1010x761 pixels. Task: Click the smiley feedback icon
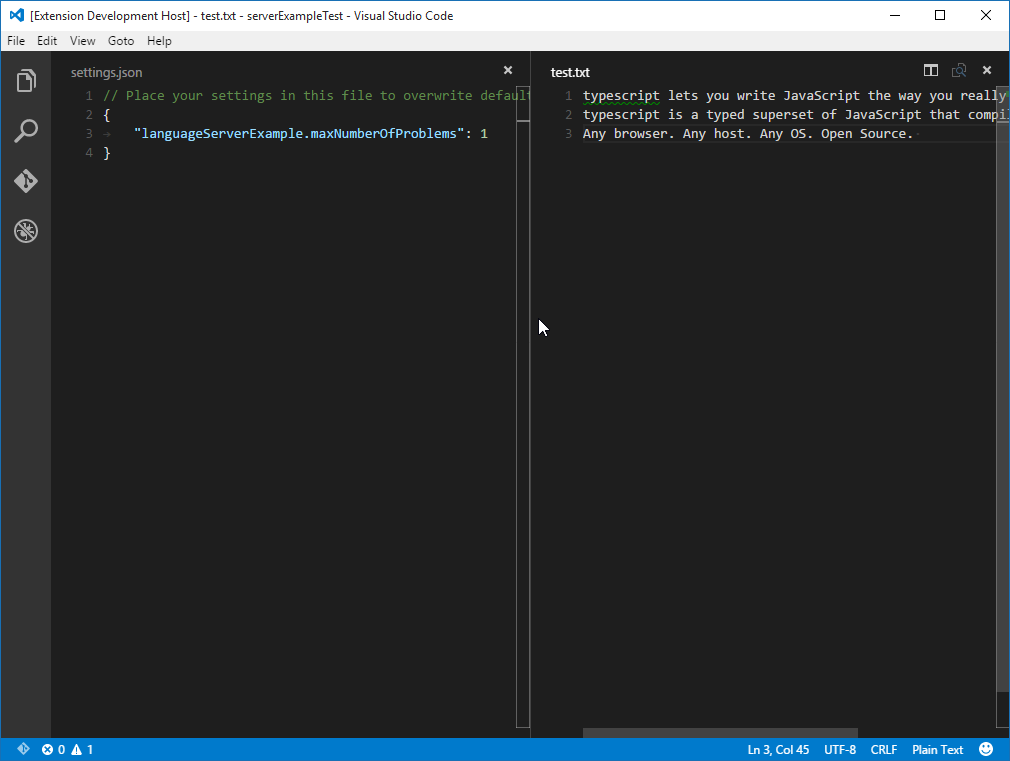[x=986, y=749]
